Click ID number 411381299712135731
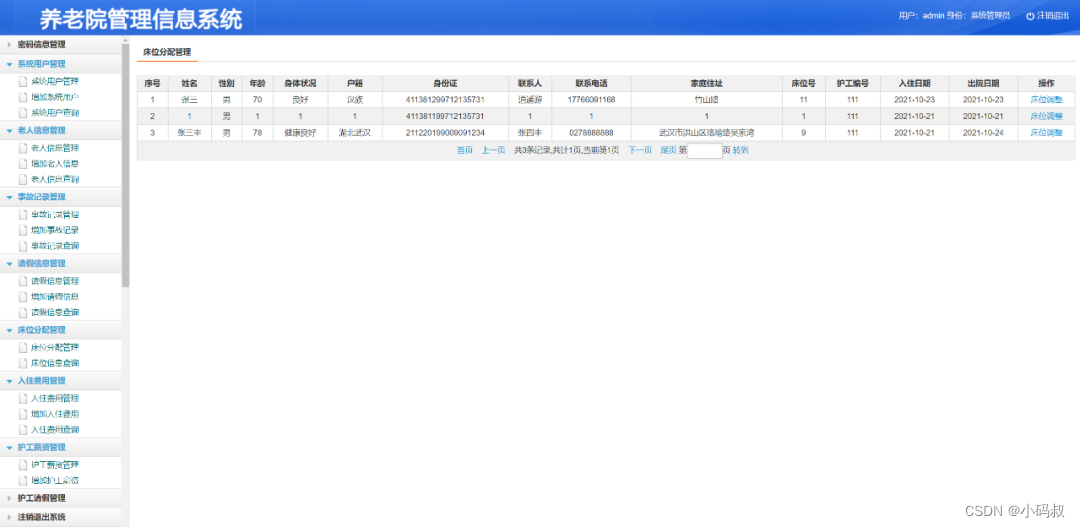The image size is (1080, 527). pyautogui.click(x=445, y=100)
